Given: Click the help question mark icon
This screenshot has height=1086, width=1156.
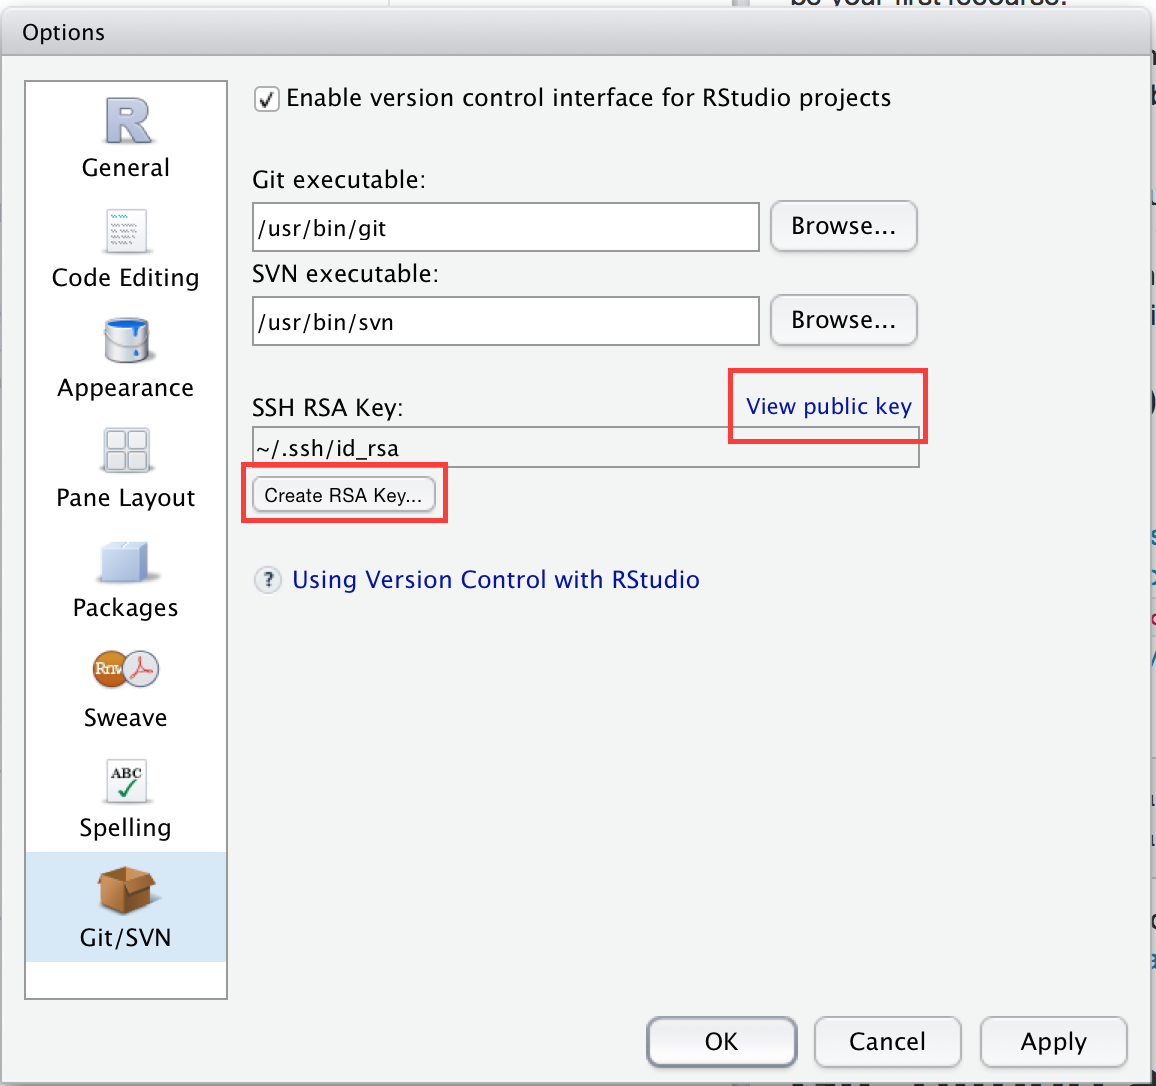Looking at the screenshot, I should tap(268, 580).
